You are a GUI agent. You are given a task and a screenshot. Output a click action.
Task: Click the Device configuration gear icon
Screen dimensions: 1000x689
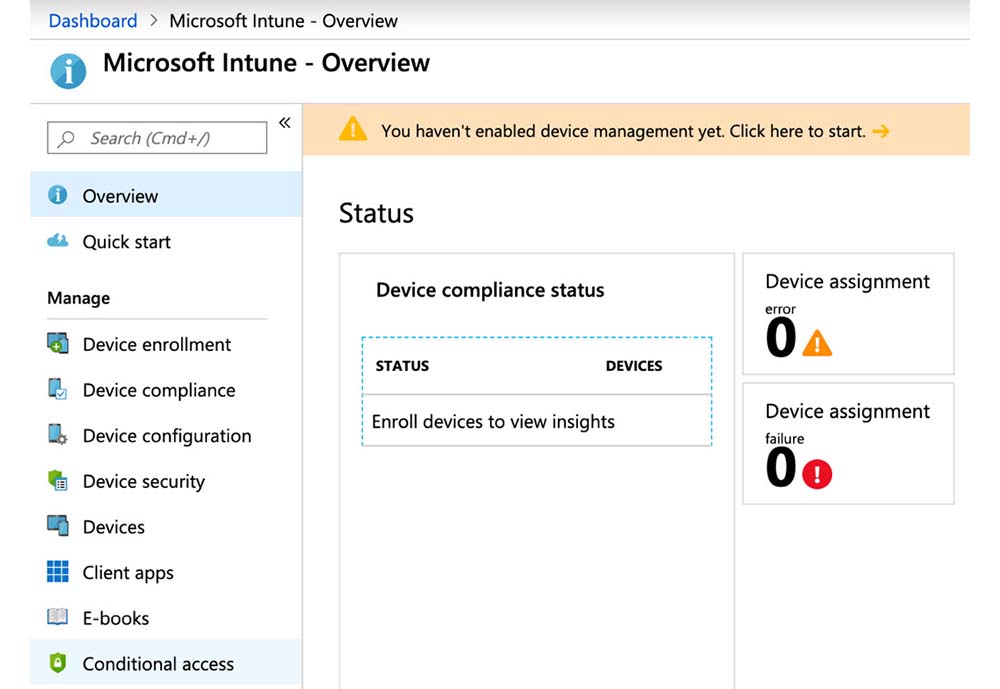coord(58,435)
